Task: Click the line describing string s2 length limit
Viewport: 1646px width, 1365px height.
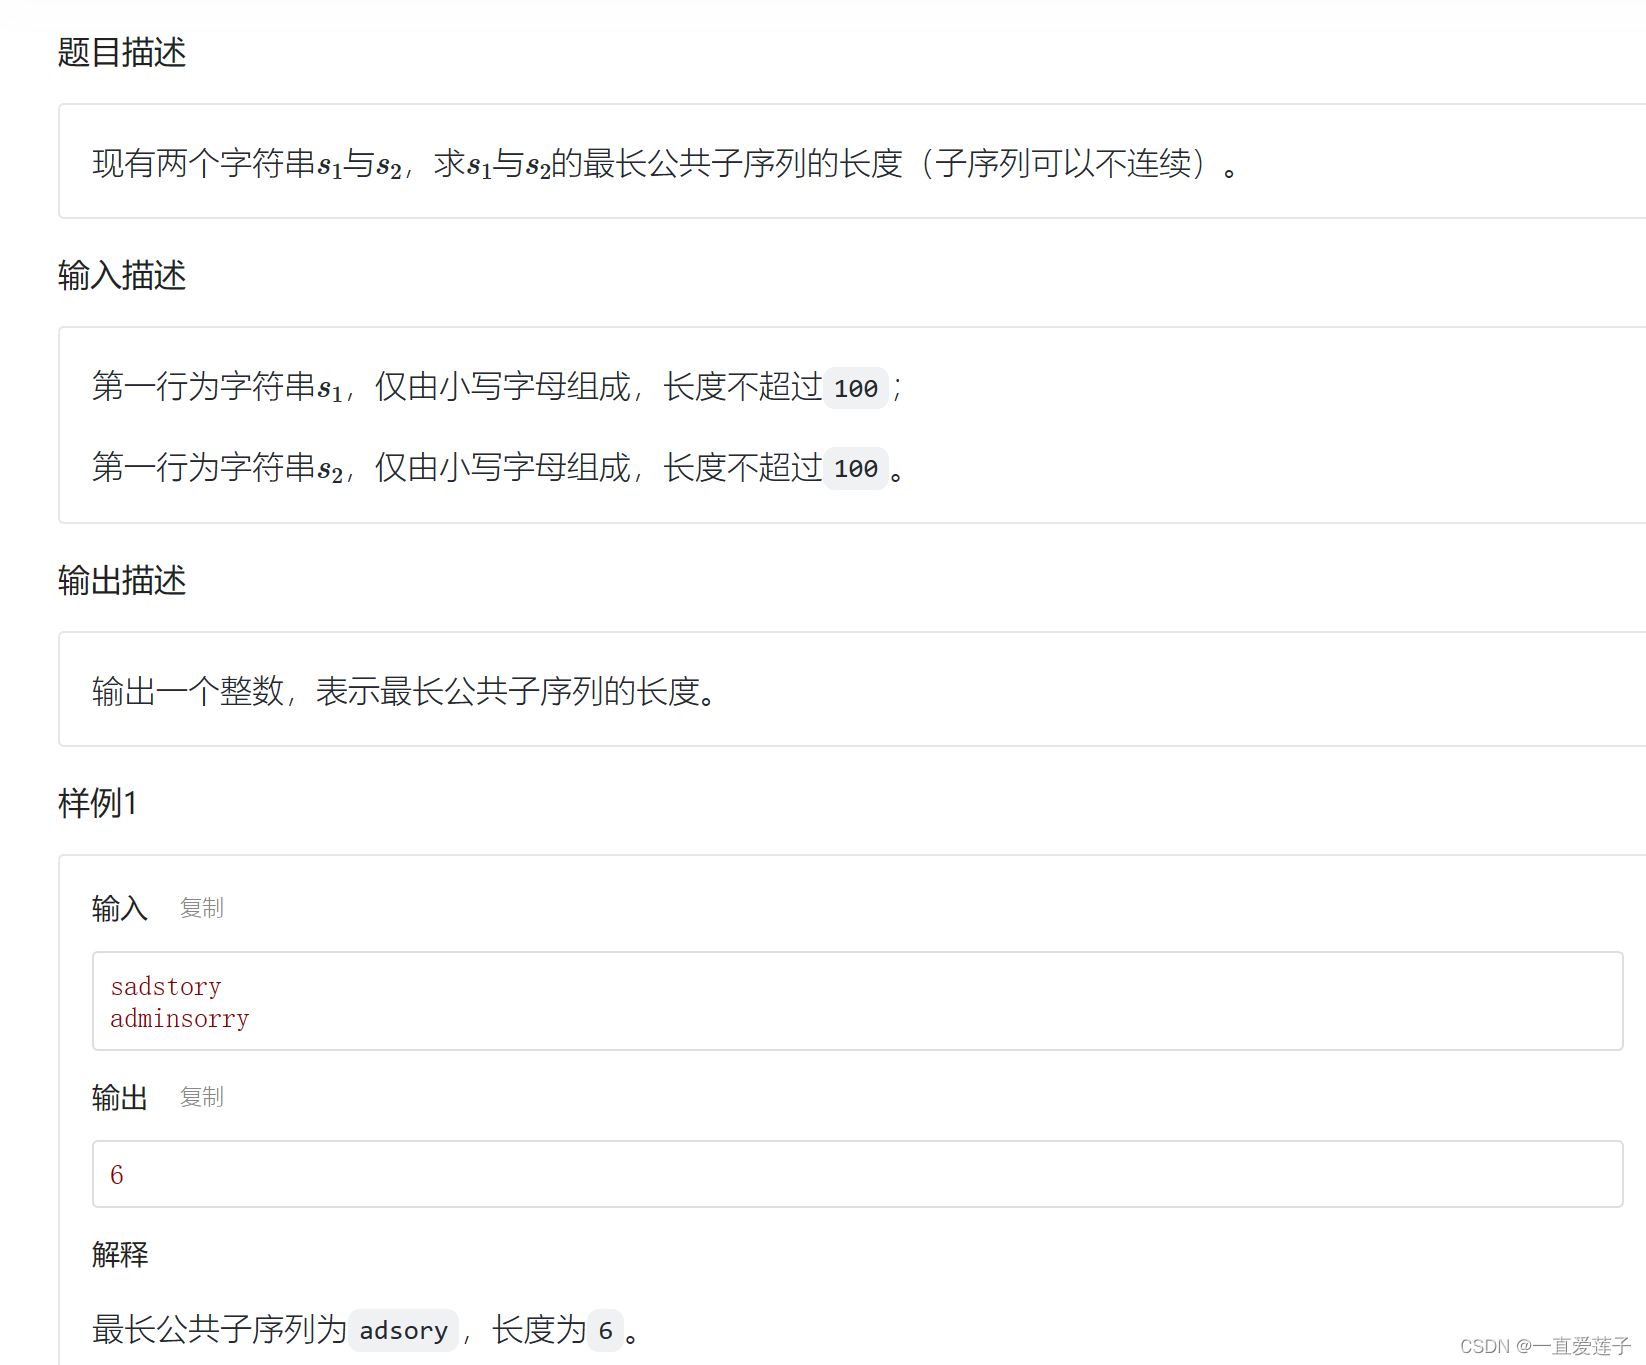Action: [x=497, y=468]
